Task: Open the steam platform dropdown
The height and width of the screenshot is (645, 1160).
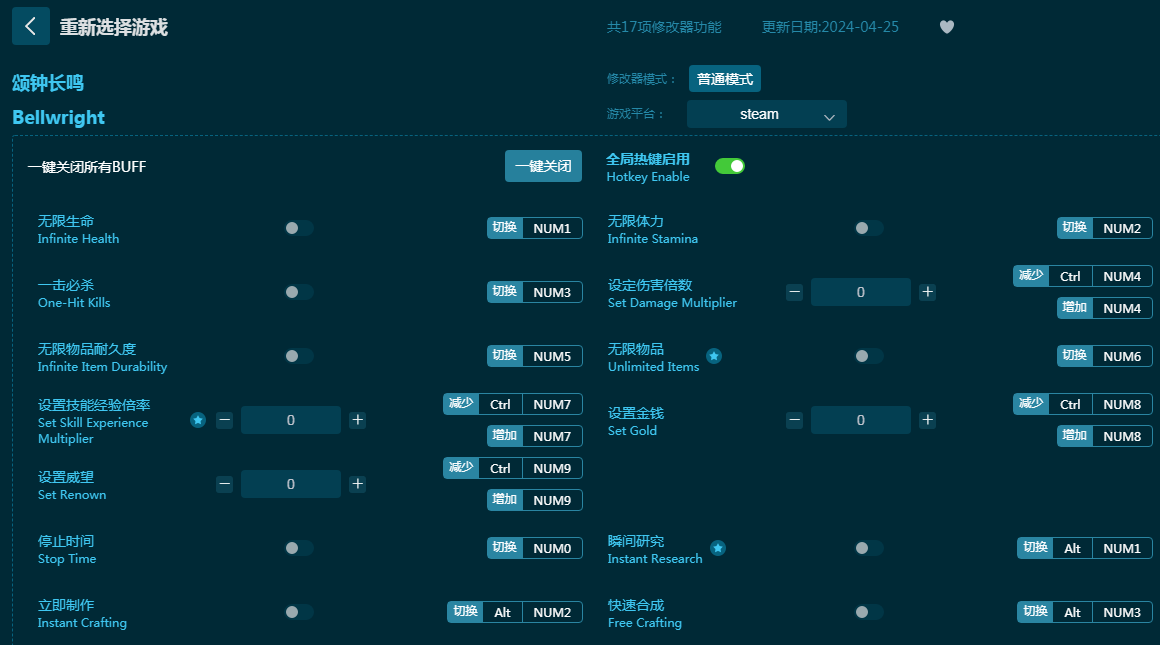Action: coord(766,114)
